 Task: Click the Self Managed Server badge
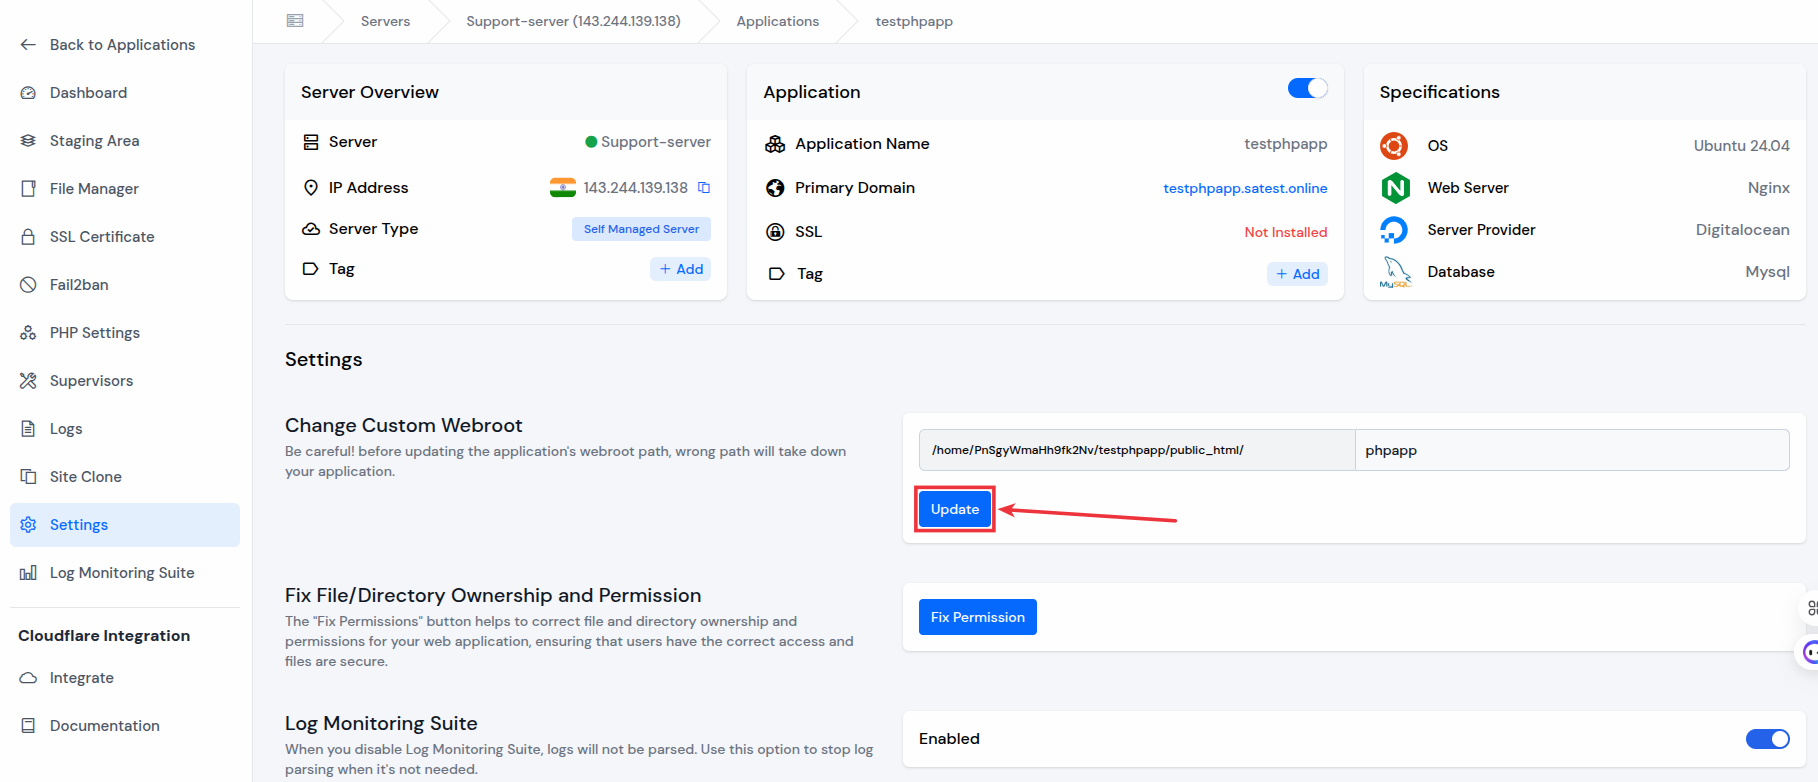641,229
